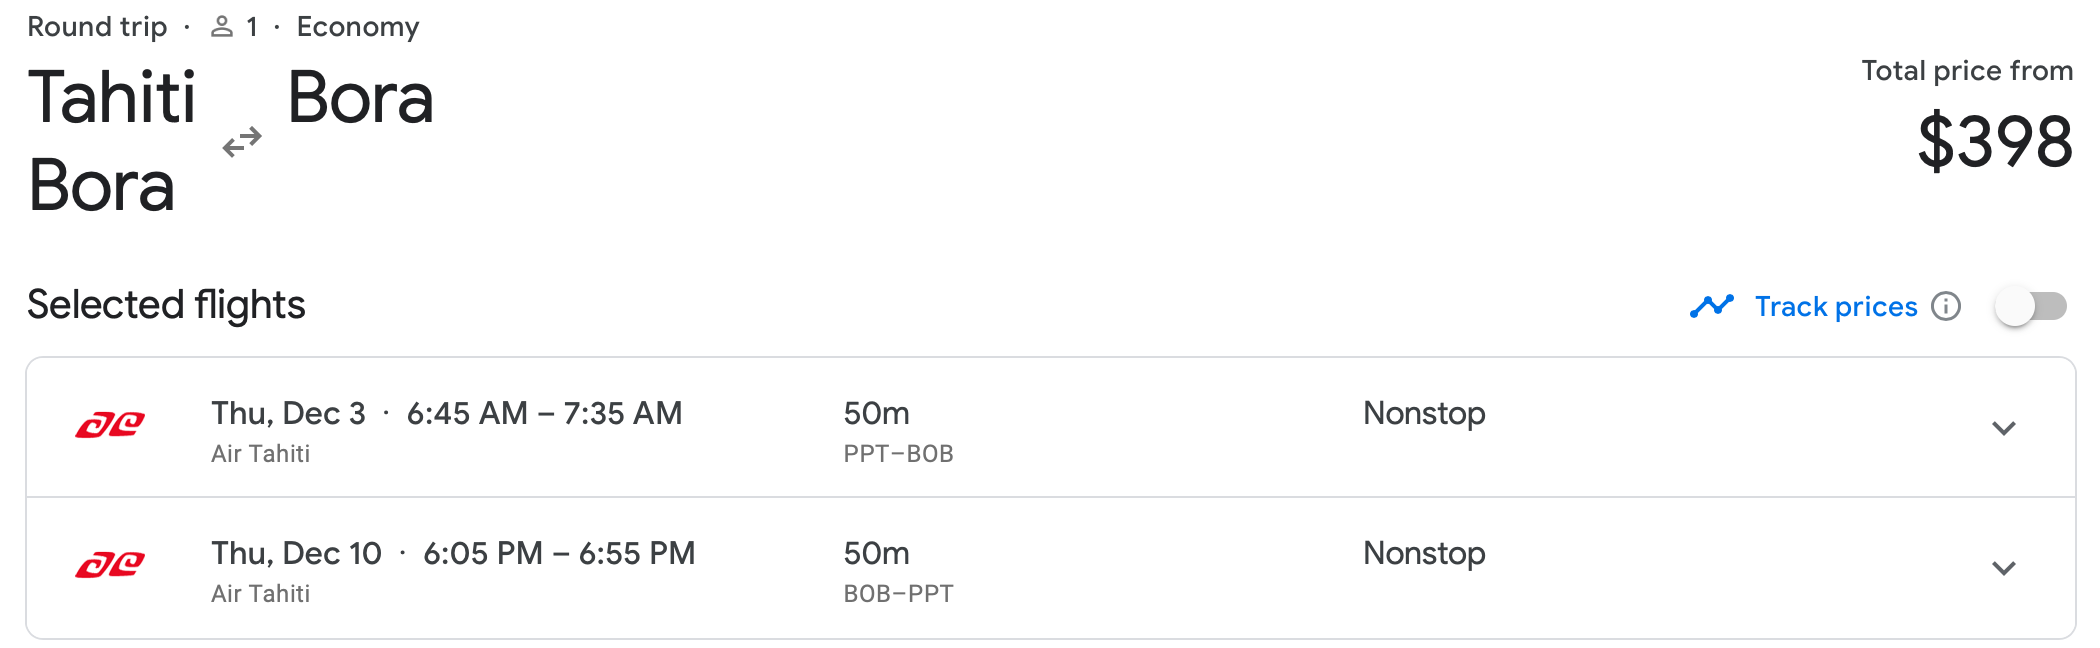2100x648 pixels.
Task: Click the price trend chart icon beside Track prices
Action: pyautogui.click(x=1712, y=306)
